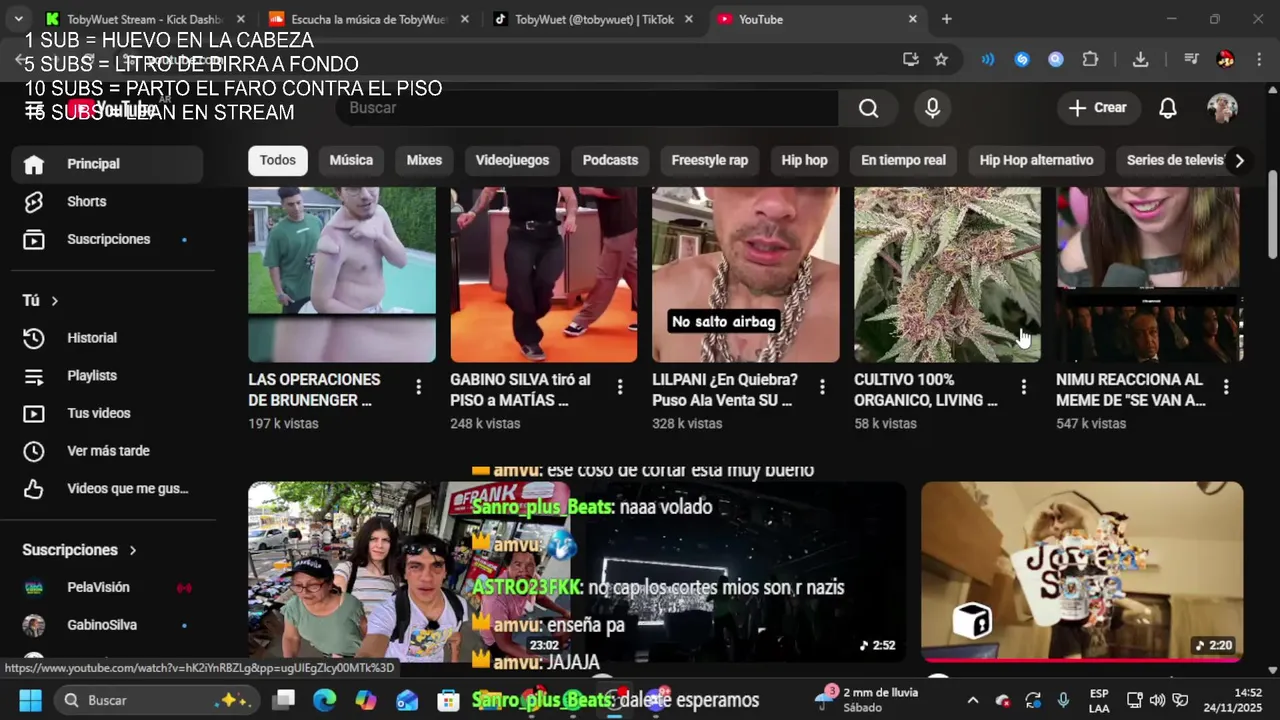Select Freestyle rap filter chip
The height and width of the screenshot is (720, 1280).
(x=710, y=160)
